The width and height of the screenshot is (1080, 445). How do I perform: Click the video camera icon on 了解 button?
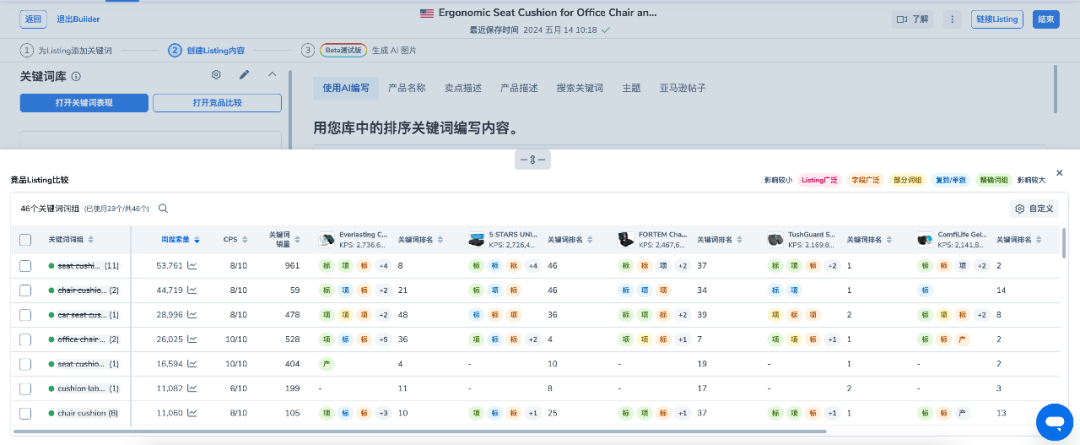pos(902,19)
